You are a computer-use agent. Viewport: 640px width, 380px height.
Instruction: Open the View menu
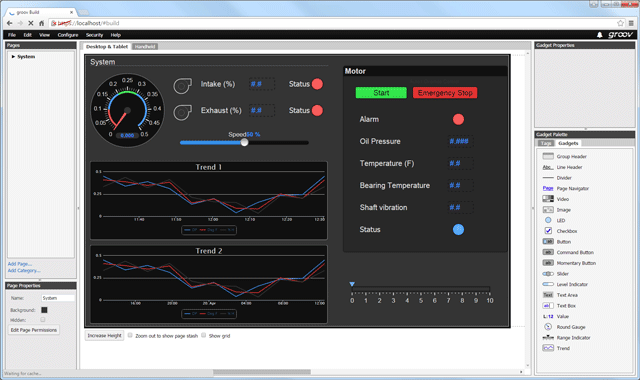(x=44, y=35)
